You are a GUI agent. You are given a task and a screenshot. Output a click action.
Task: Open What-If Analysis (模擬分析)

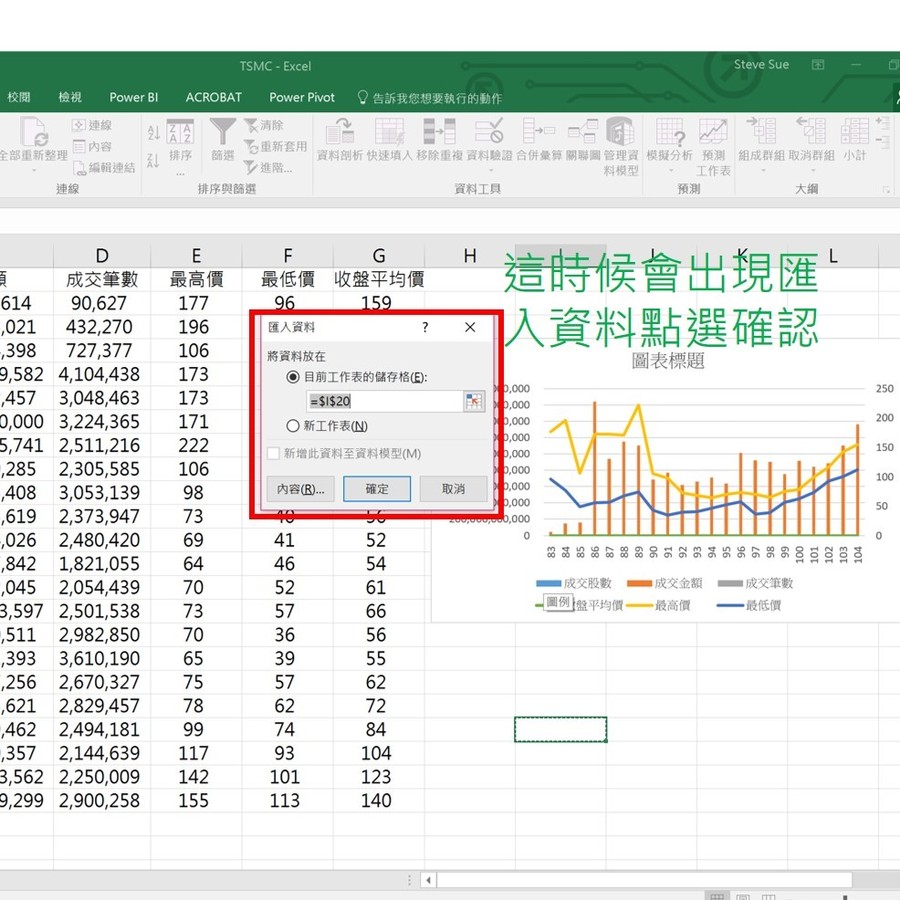[x=670, y=139]
